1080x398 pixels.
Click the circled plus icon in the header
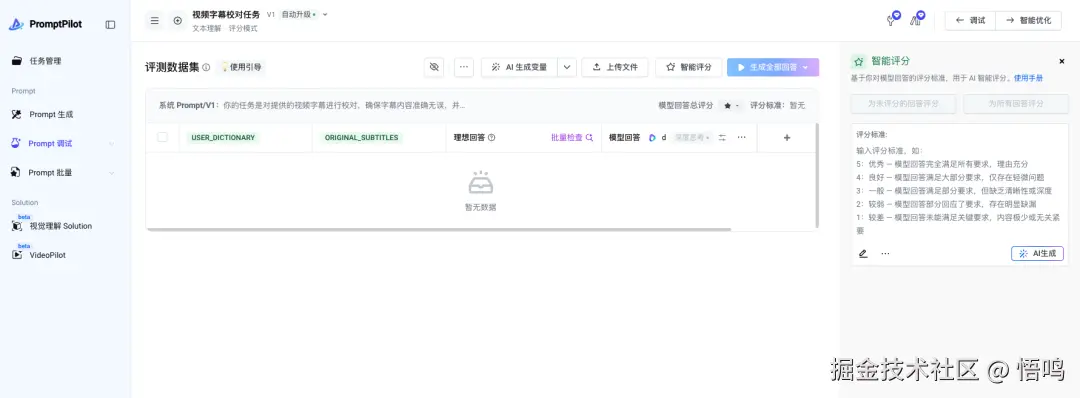click(x=178, y=21)
